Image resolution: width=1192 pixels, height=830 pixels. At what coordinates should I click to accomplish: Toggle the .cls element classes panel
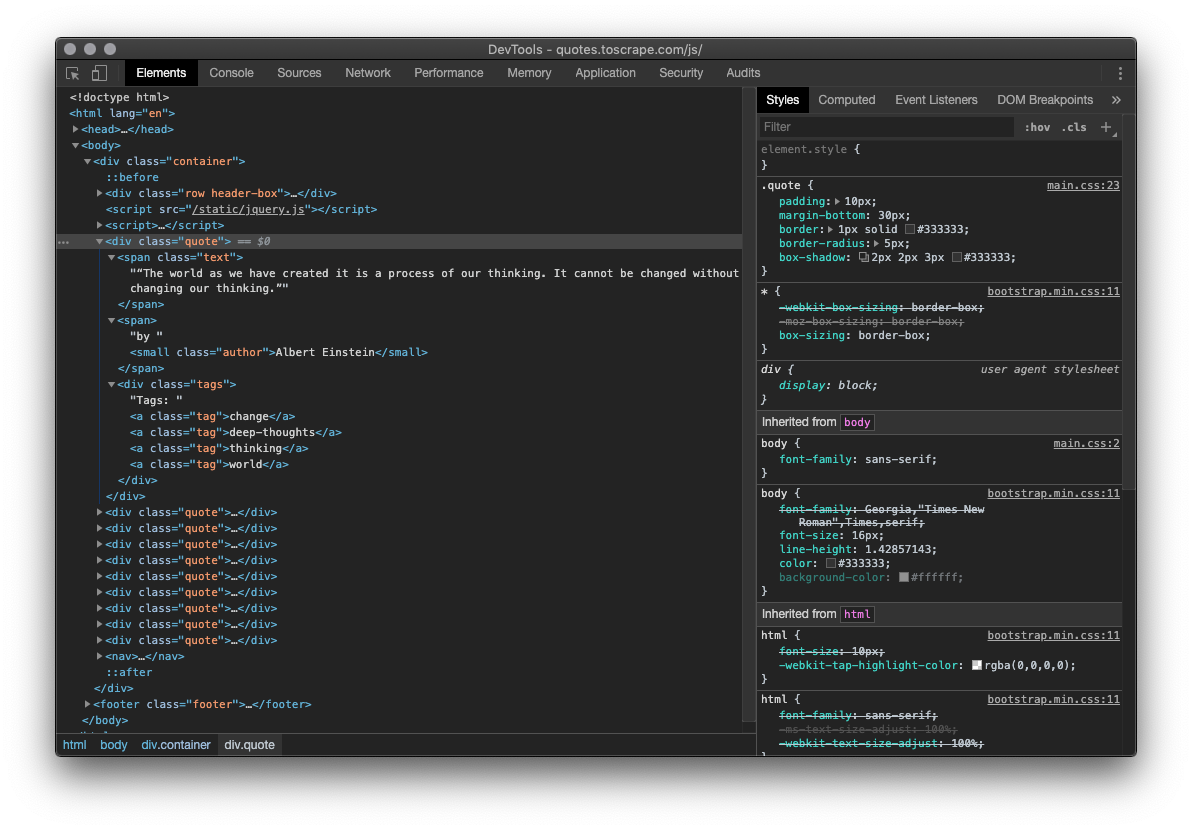pyautogui.click(x=1074, y=127)
